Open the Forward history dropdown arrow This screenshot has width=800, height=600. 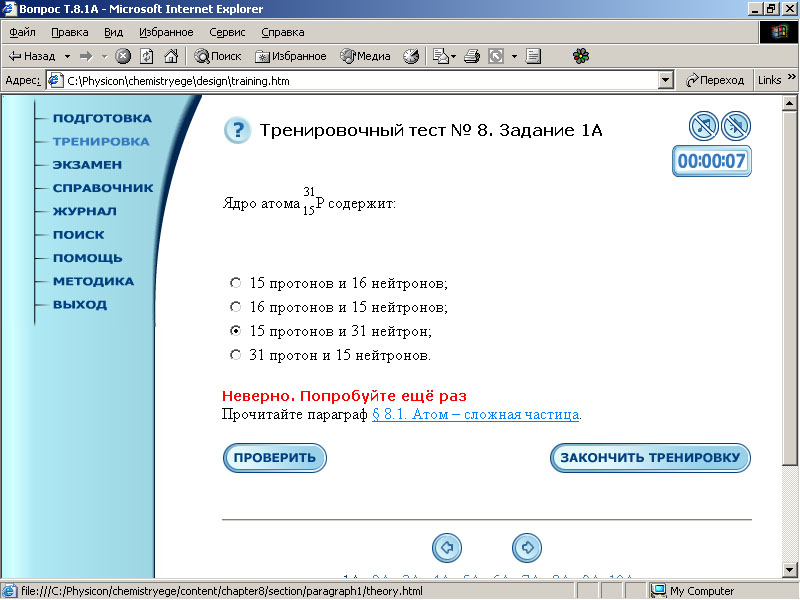pyautogui.click(x=104, y=56)
